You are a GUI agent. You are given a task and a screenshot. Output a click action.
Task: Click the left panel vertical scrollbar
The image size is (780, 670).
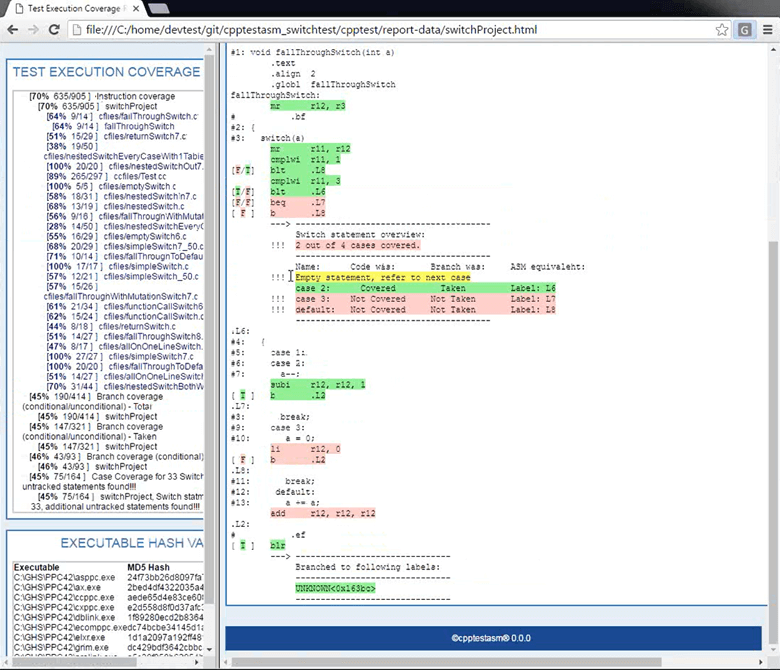click(x=209, y=328)
